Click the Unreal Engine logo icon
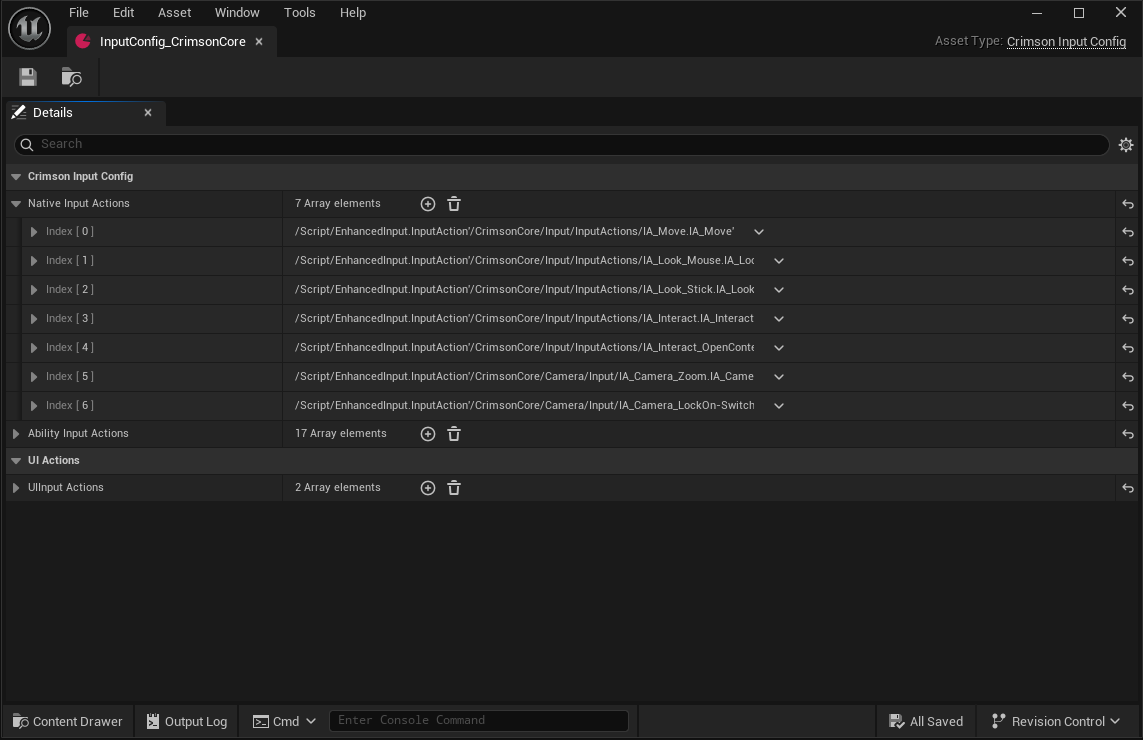The height and width of the screenshot is (740, 1143). pyautogui.click(x=29, y=28)
